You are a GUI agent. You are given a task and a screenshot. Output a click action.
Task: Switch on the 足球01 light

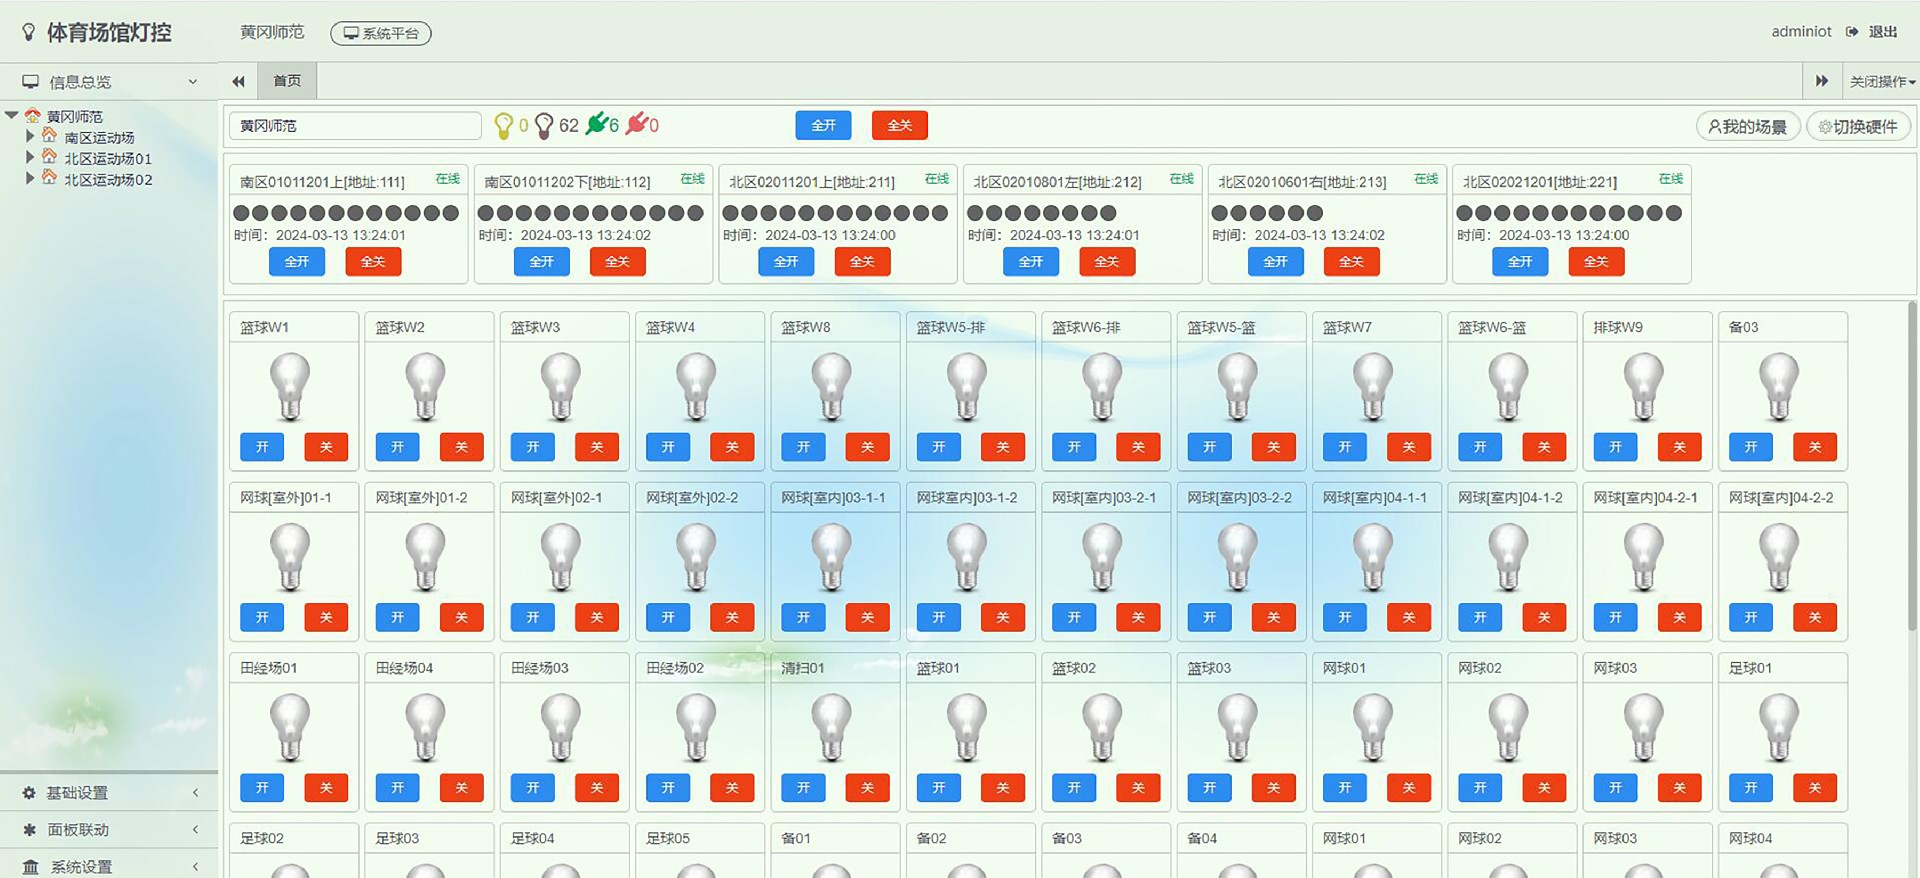tap(1750, 788)
